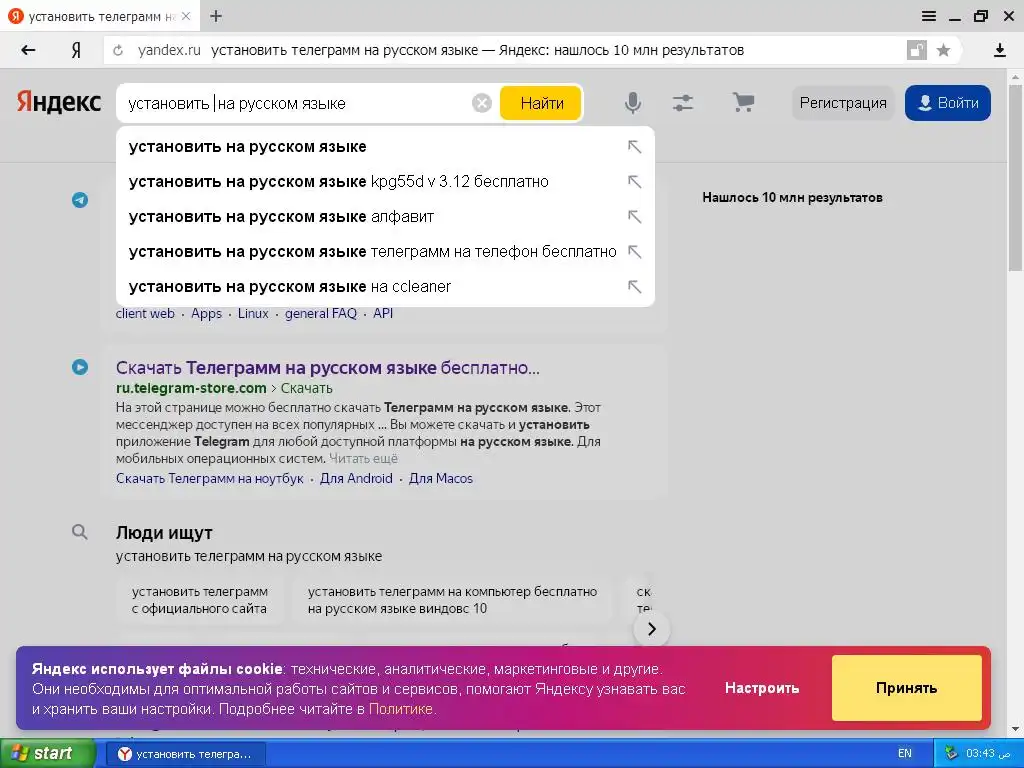Open the 'Apps' sitelink
Viewport: 1024px width, 768px height.
[206, 313]
